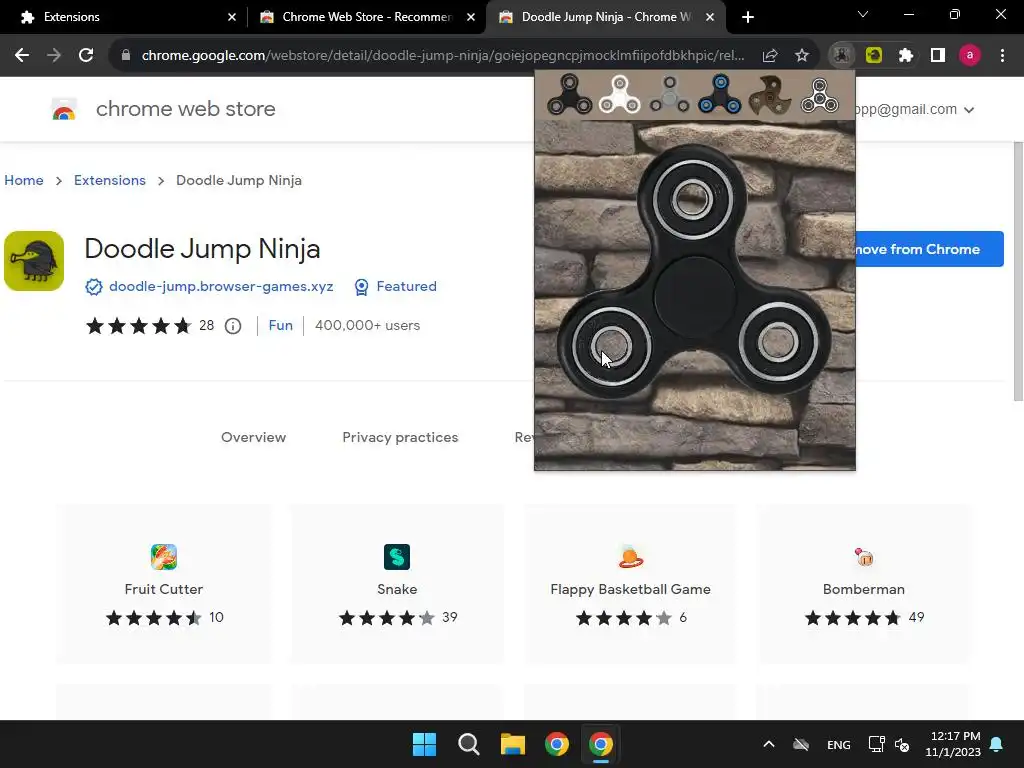This screenshot has width=1024, height=768.
Task: Open the Fun category link
Action: coord(281,325)
